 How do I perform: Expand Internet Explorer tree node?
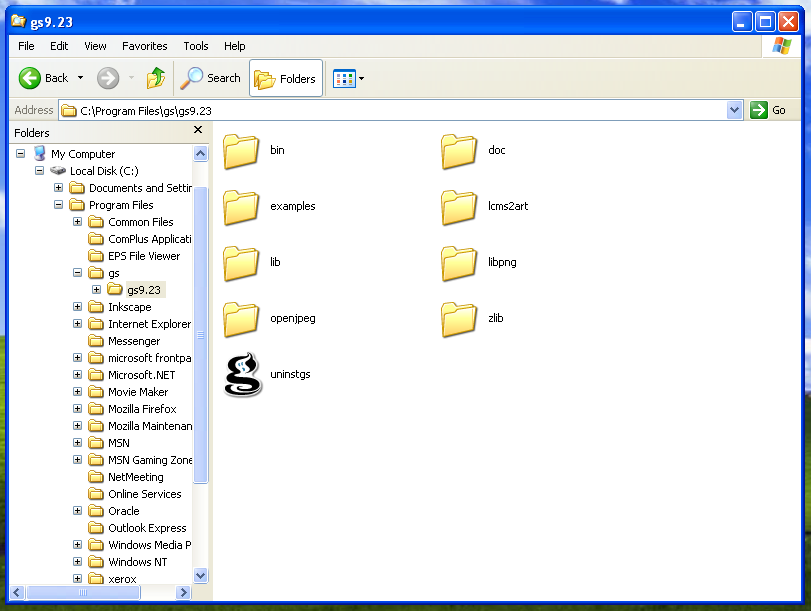(x=78, y=324)
